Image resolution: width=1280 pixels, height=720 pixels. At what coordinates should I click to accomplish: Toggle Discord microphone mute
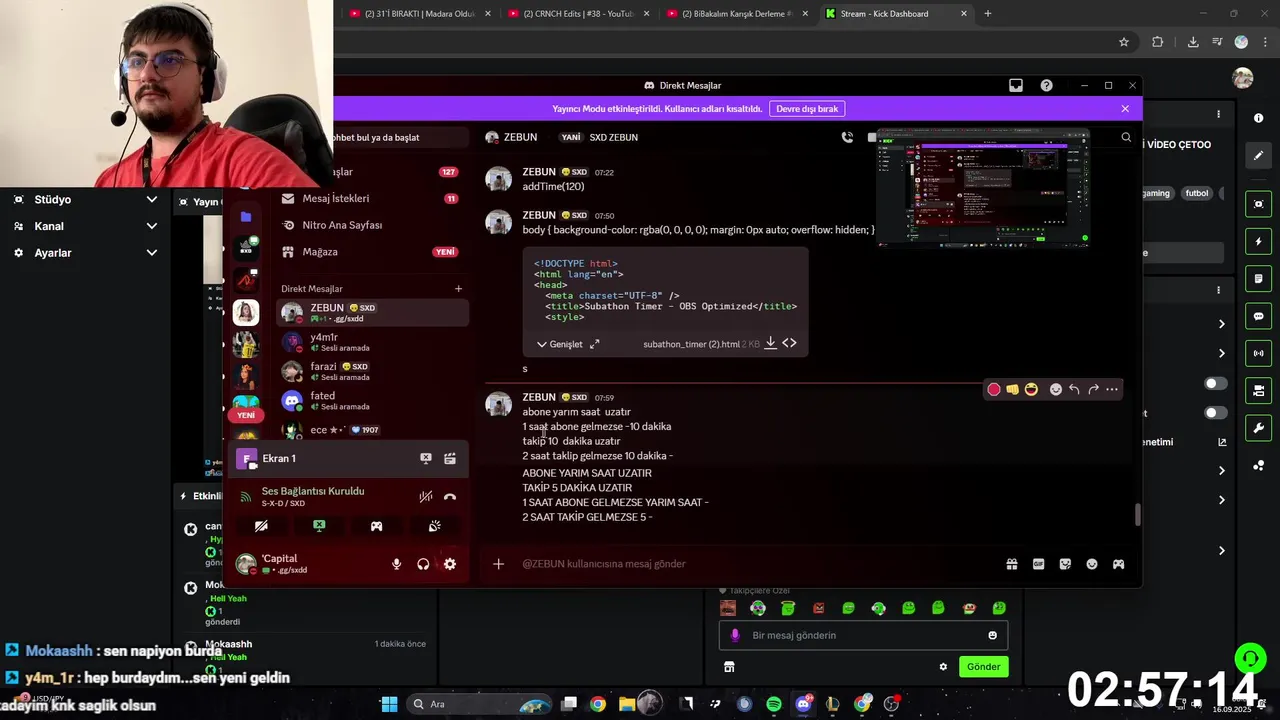click(396, 564)
